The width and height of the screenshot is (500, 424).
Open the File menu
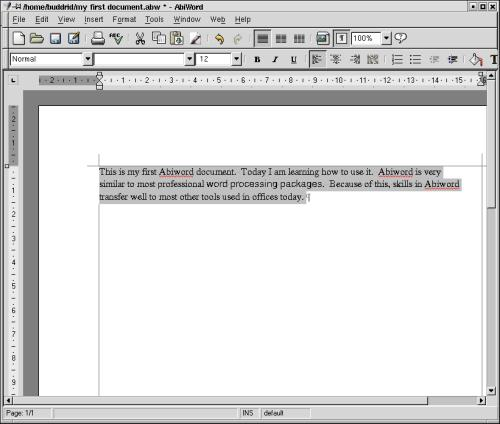(x=19, y=19)
